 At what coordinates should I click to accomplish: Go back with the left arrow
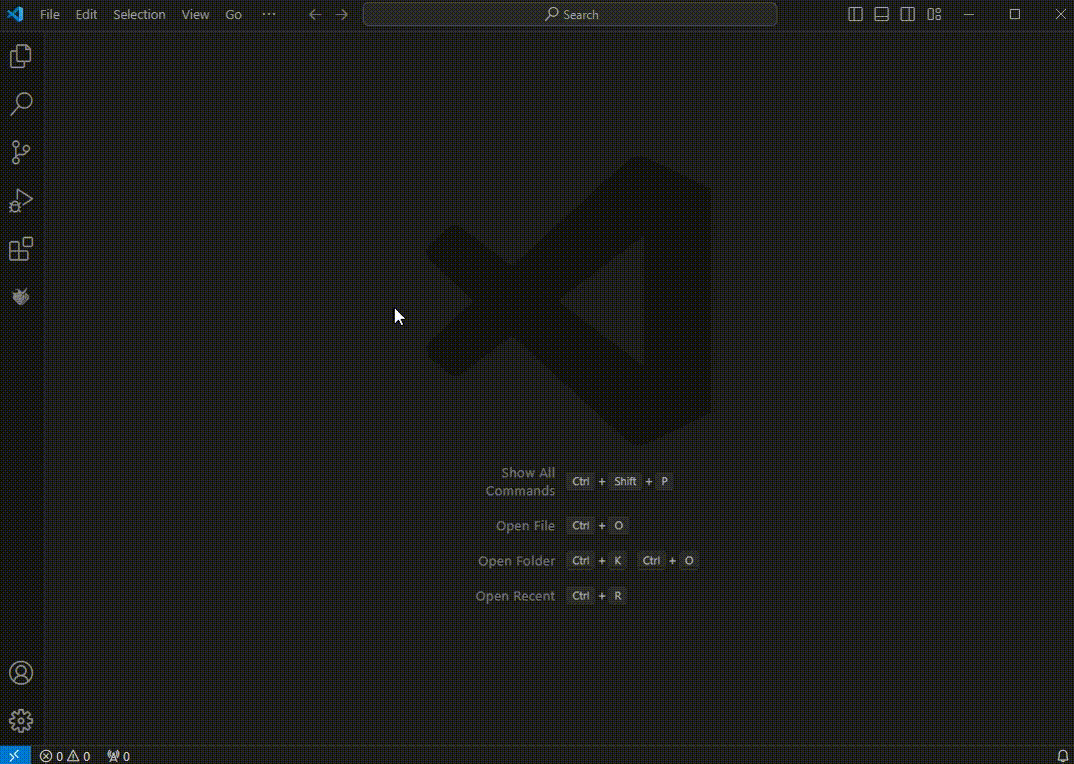click(315, 14)
